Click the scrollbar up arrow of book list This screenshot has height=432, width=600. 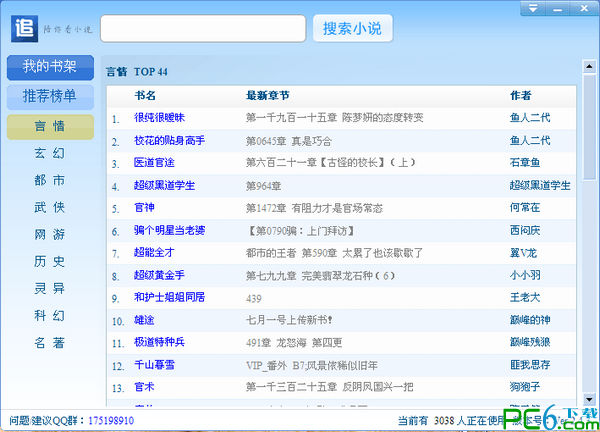coord(589,69)
